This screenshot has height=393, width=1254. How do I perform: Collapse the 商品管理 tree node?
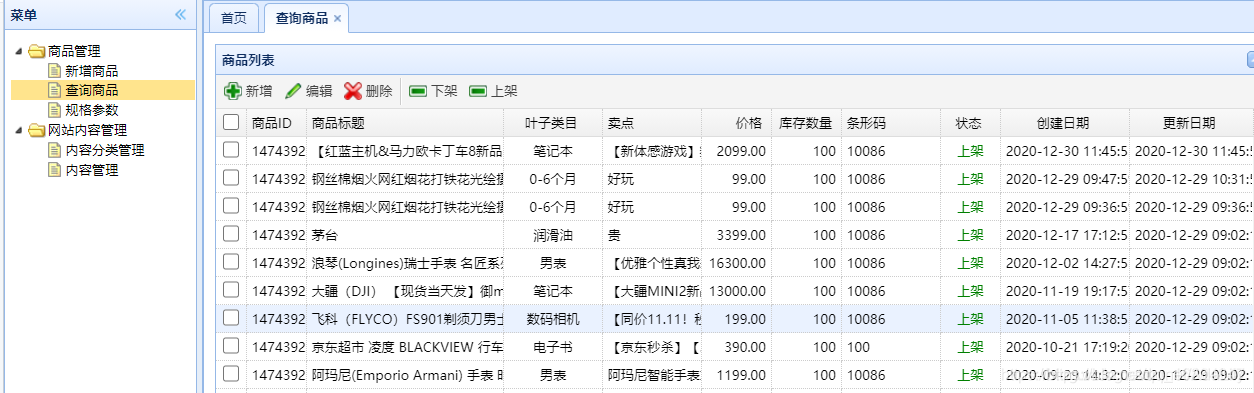coord(19,51)
